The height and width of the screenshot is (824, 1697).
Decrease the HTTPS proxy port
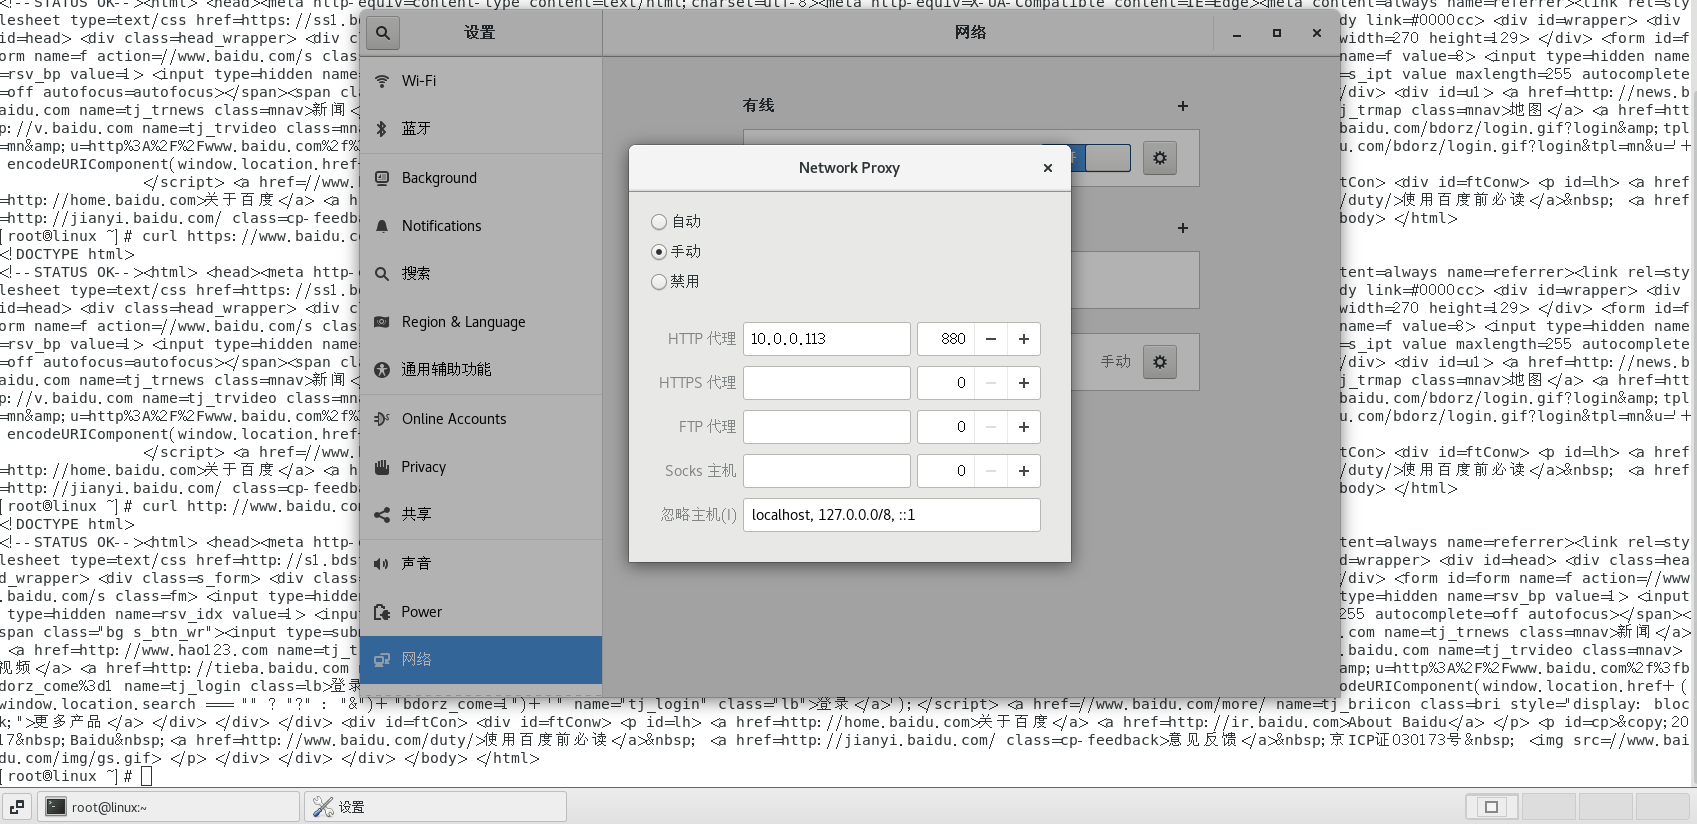pyautogui.click(x=990, y=383)
